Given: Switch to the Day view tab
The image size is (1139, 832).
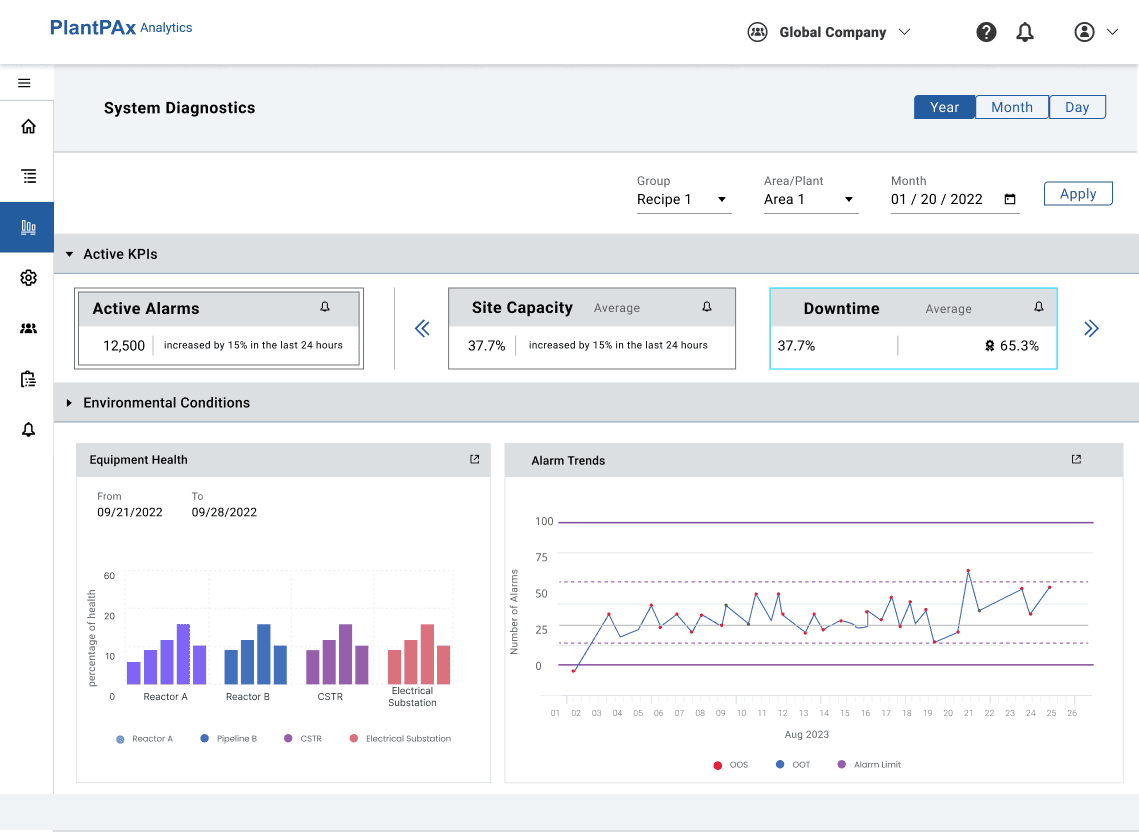Looking at the screenshot, I should [1077, 107].
